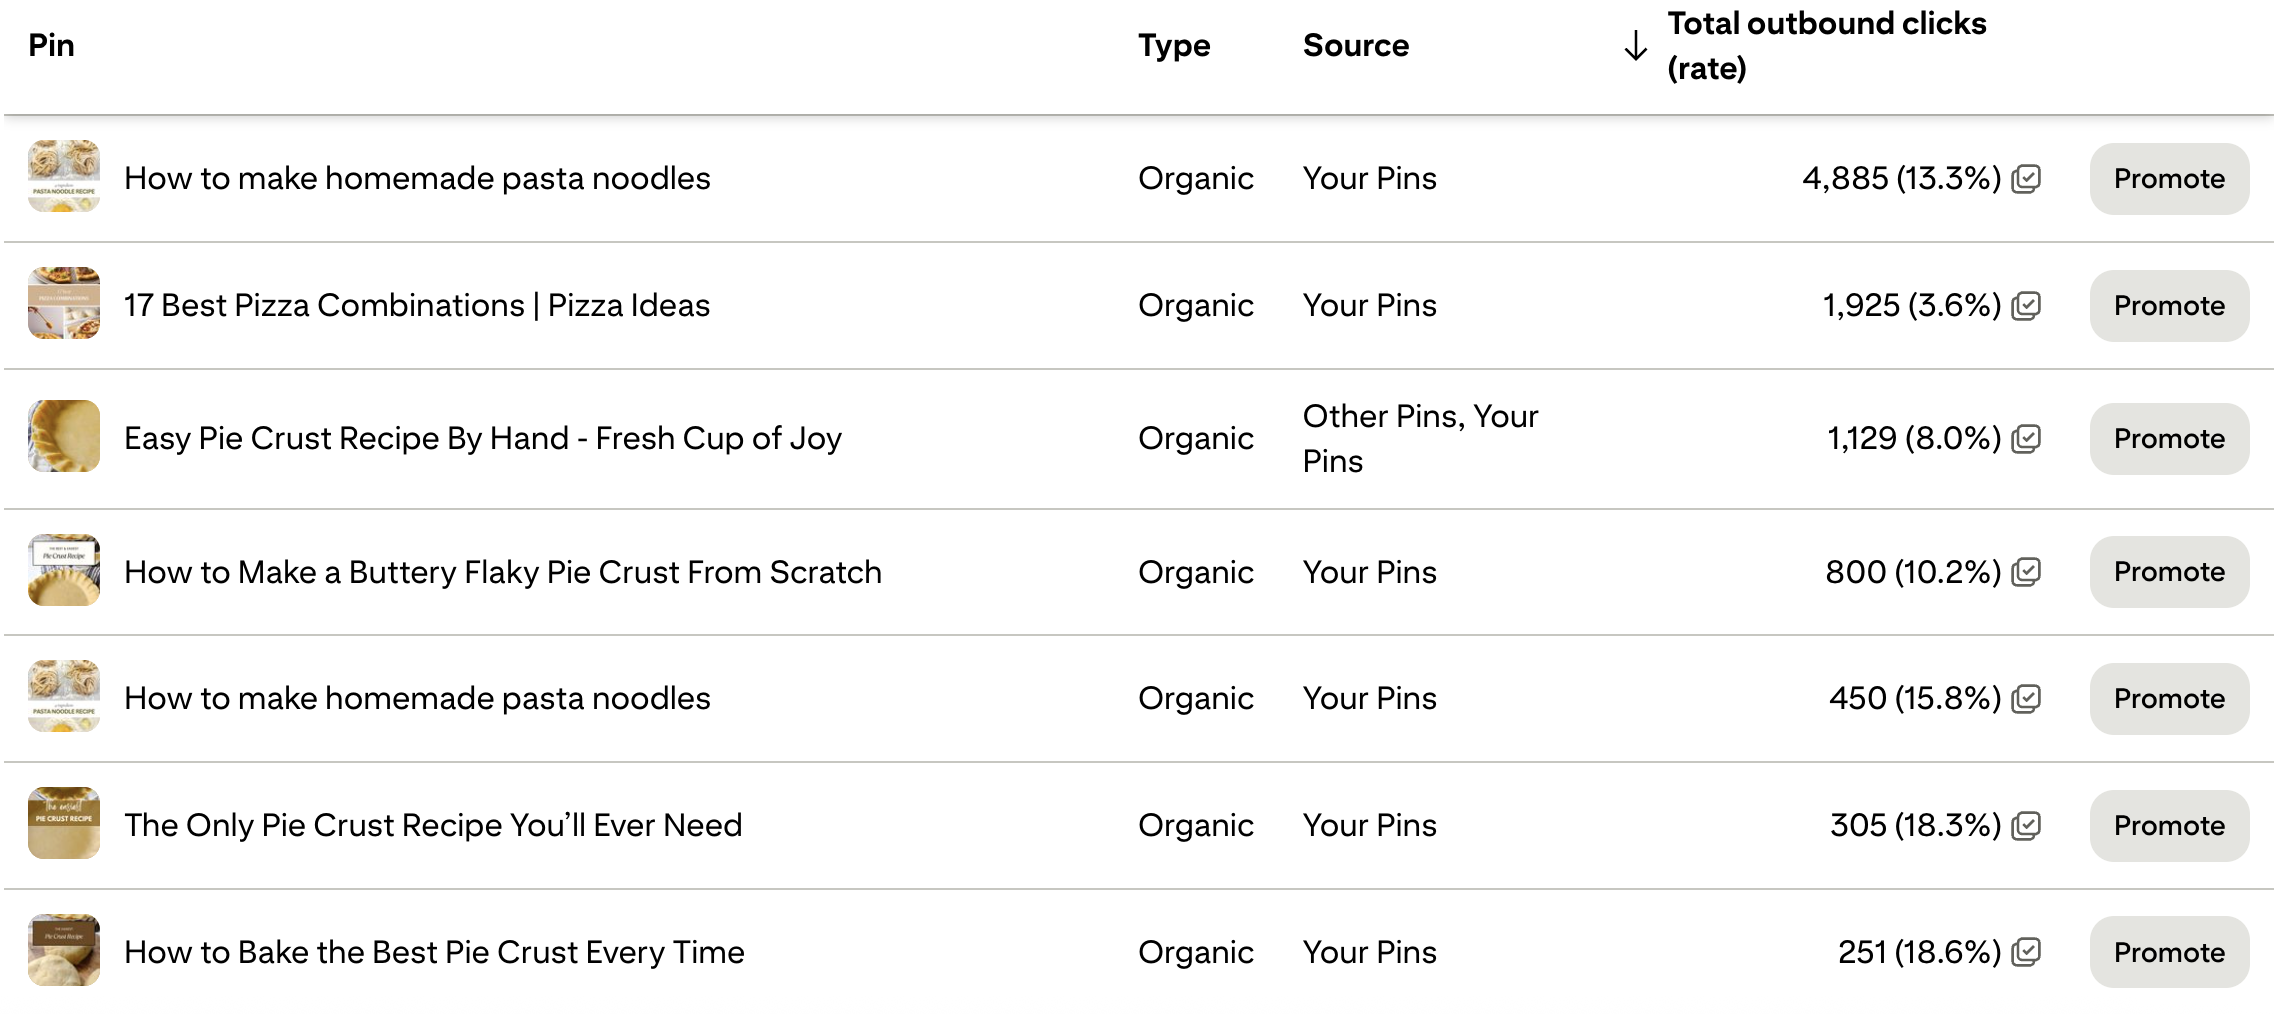Screen dimensions: 2278x1014
Task: Click the icon beside the 450 clicks value
Action: [x=2026, y=698]
